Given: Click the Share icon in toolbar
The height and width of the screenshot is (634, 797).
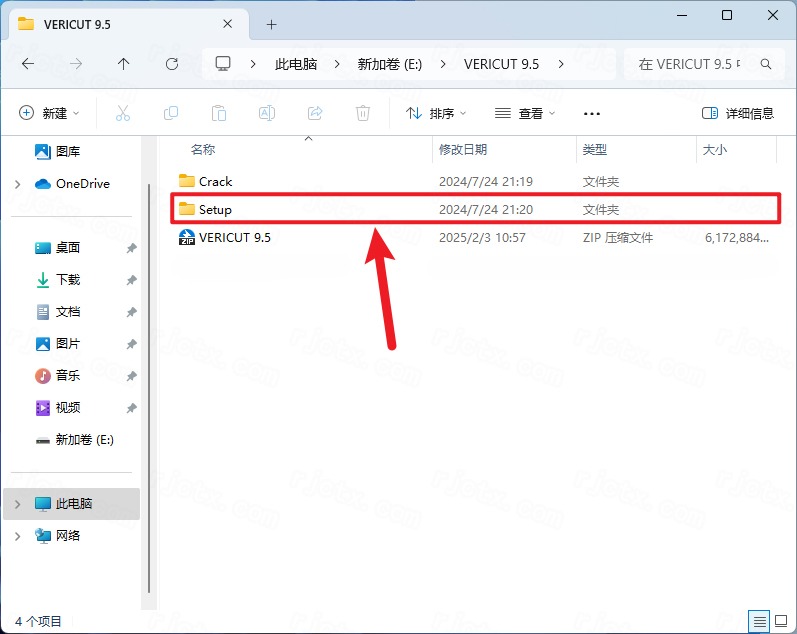Looking at the screenshot, I should [x=315, y=113].
